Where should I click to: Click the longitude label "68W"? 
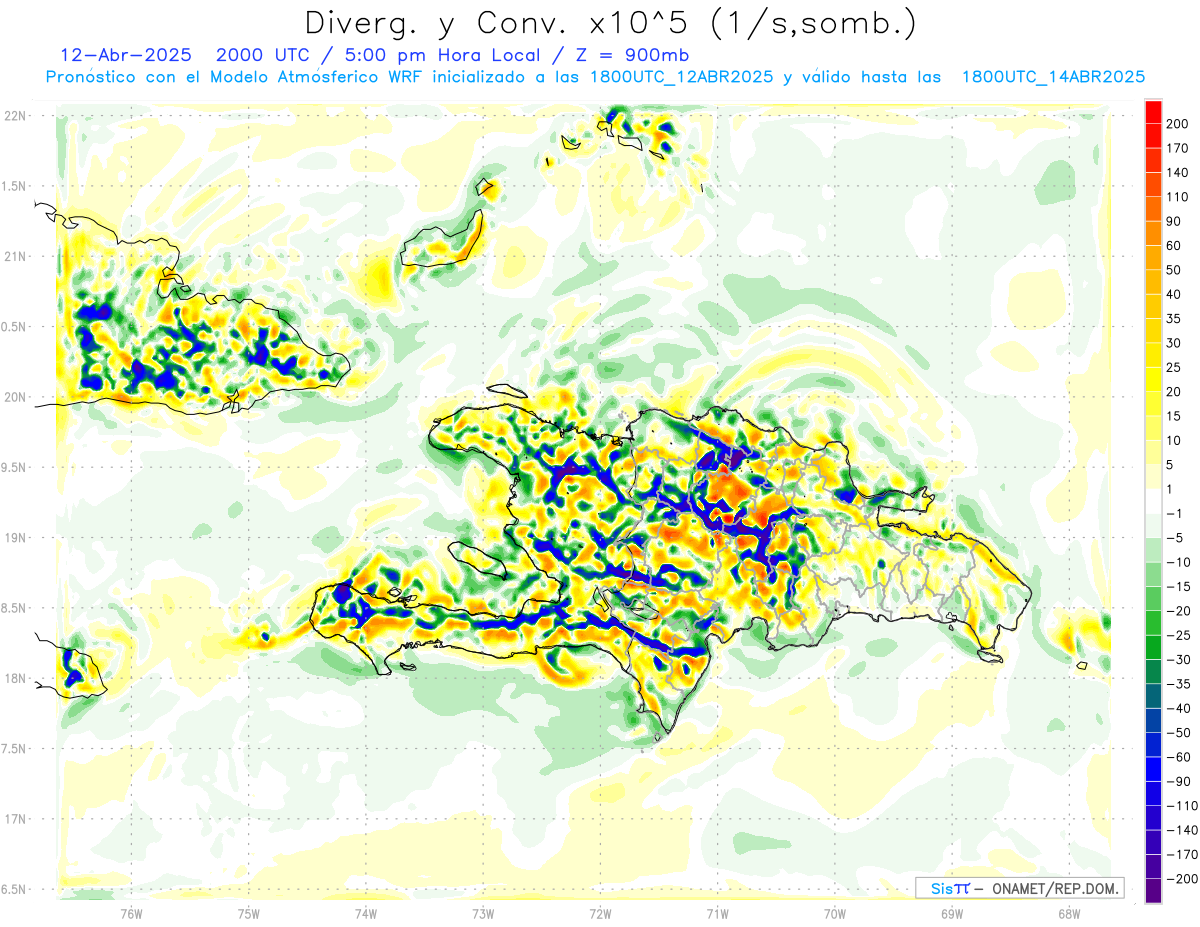point(1069,914)
